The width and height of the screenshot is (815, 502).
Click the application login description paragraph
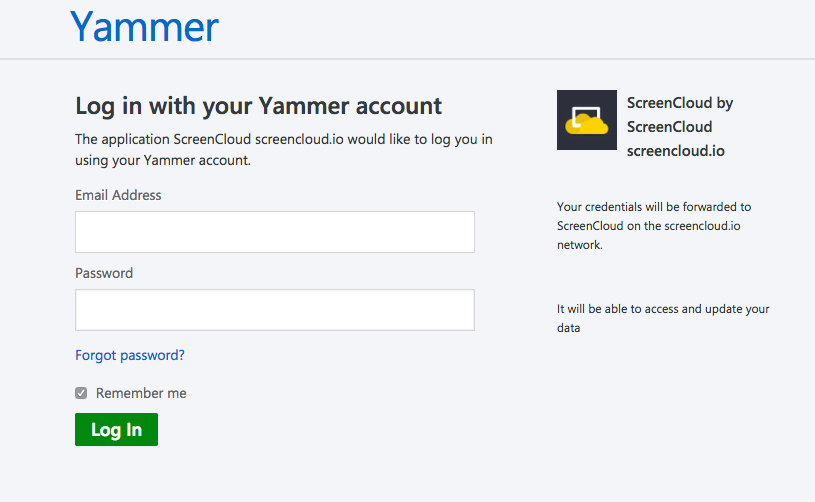tap(283, 150)
